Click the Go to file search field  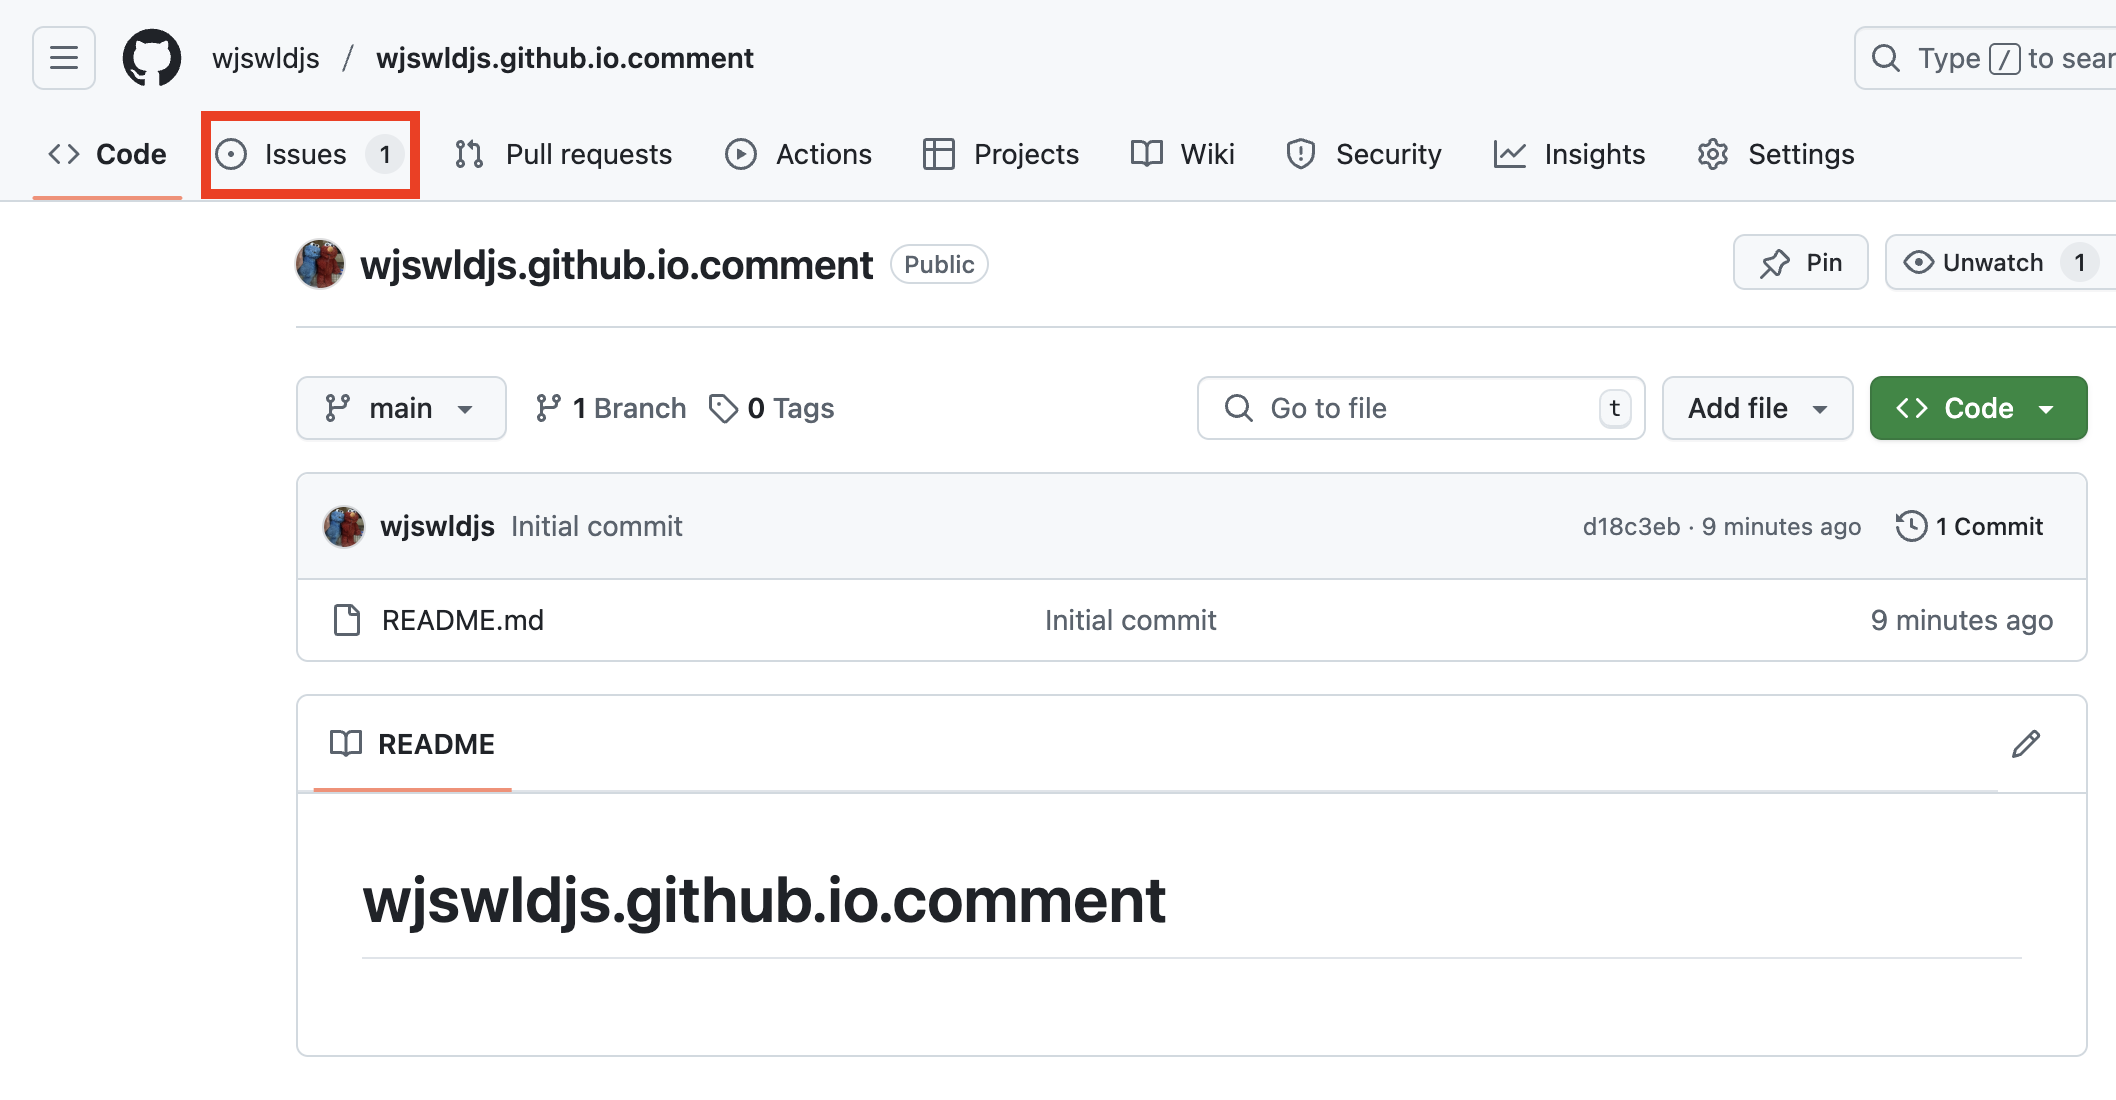coord(1420,408)
